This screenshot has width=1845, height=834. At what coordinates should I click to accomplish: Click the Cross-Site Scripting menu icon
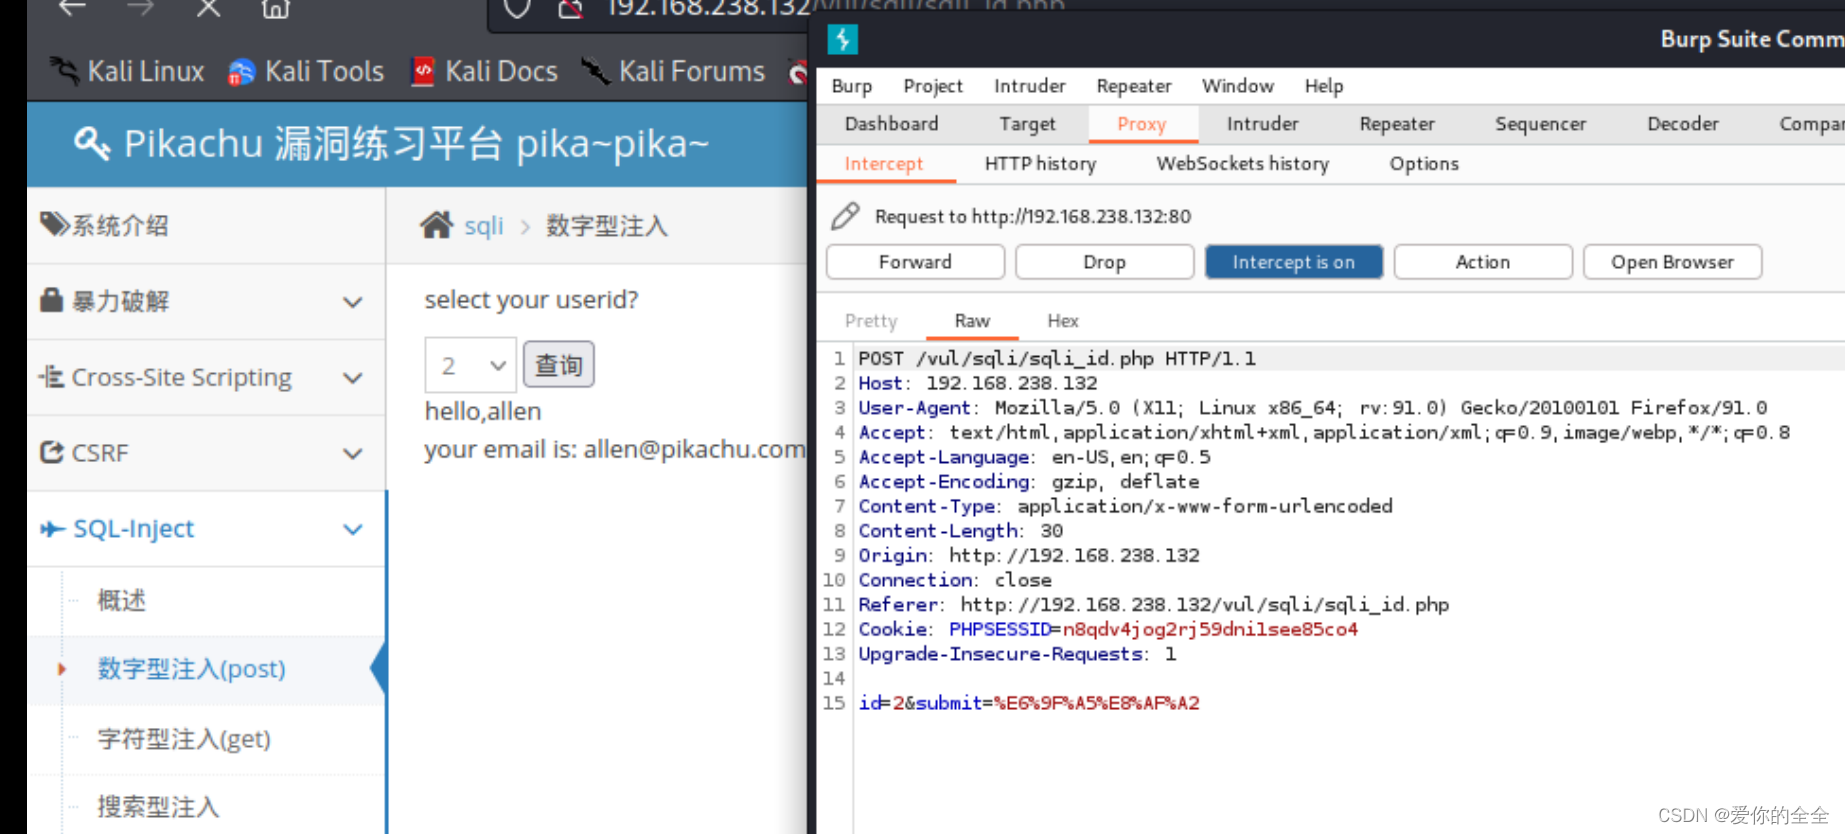coord(51,376)
